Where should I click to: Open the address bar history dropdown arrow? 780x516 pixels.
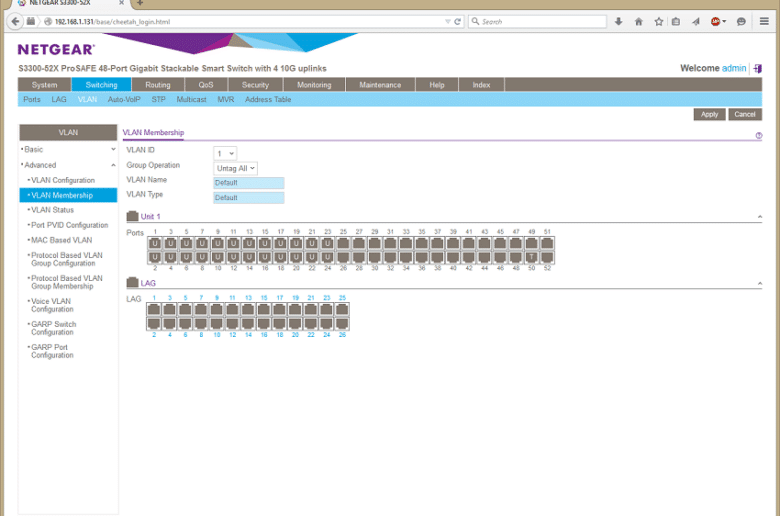point(447,21)
